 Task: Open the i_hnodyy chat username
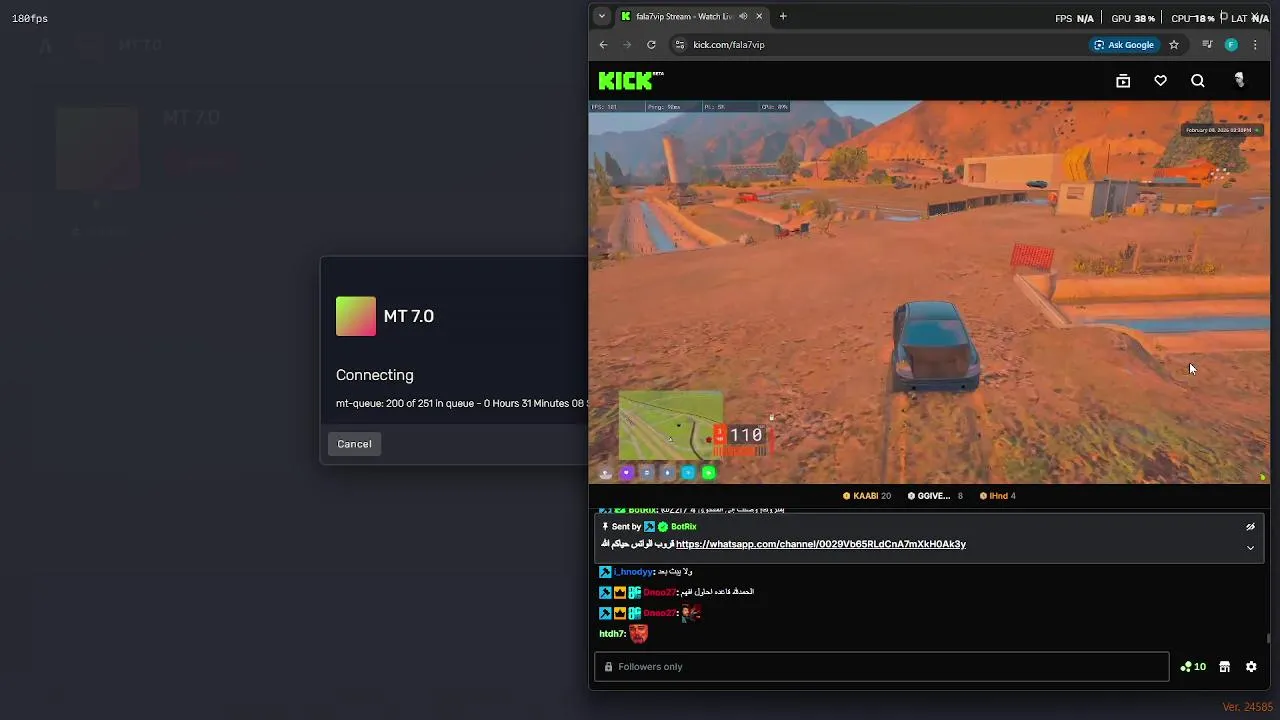tap(633, 572)
